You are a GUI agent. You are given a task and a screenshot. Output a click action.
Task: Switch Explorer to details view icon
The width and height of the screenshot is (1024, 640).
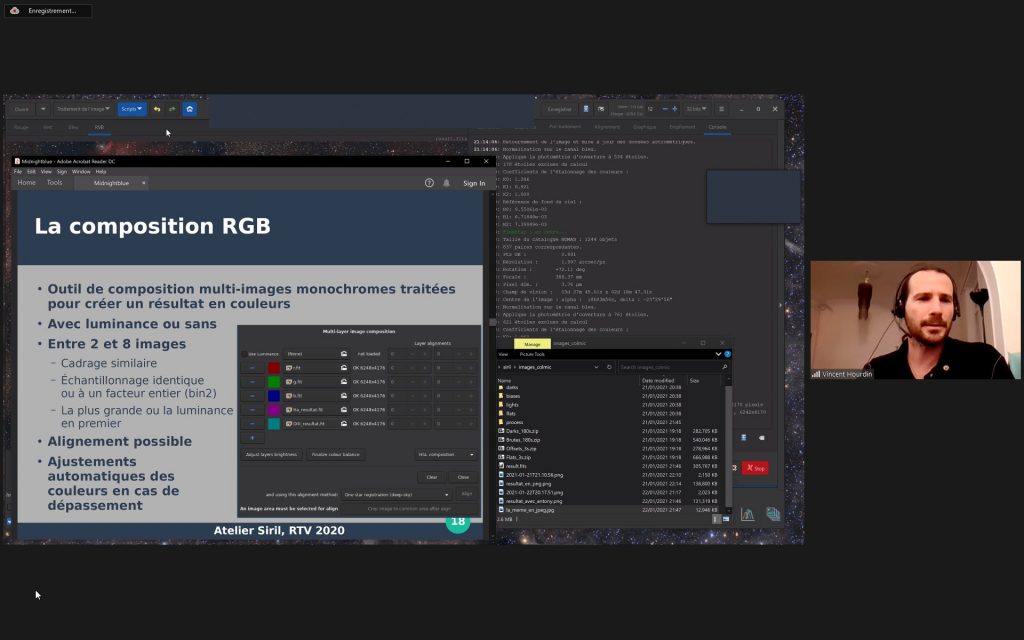tap(716, 519)
